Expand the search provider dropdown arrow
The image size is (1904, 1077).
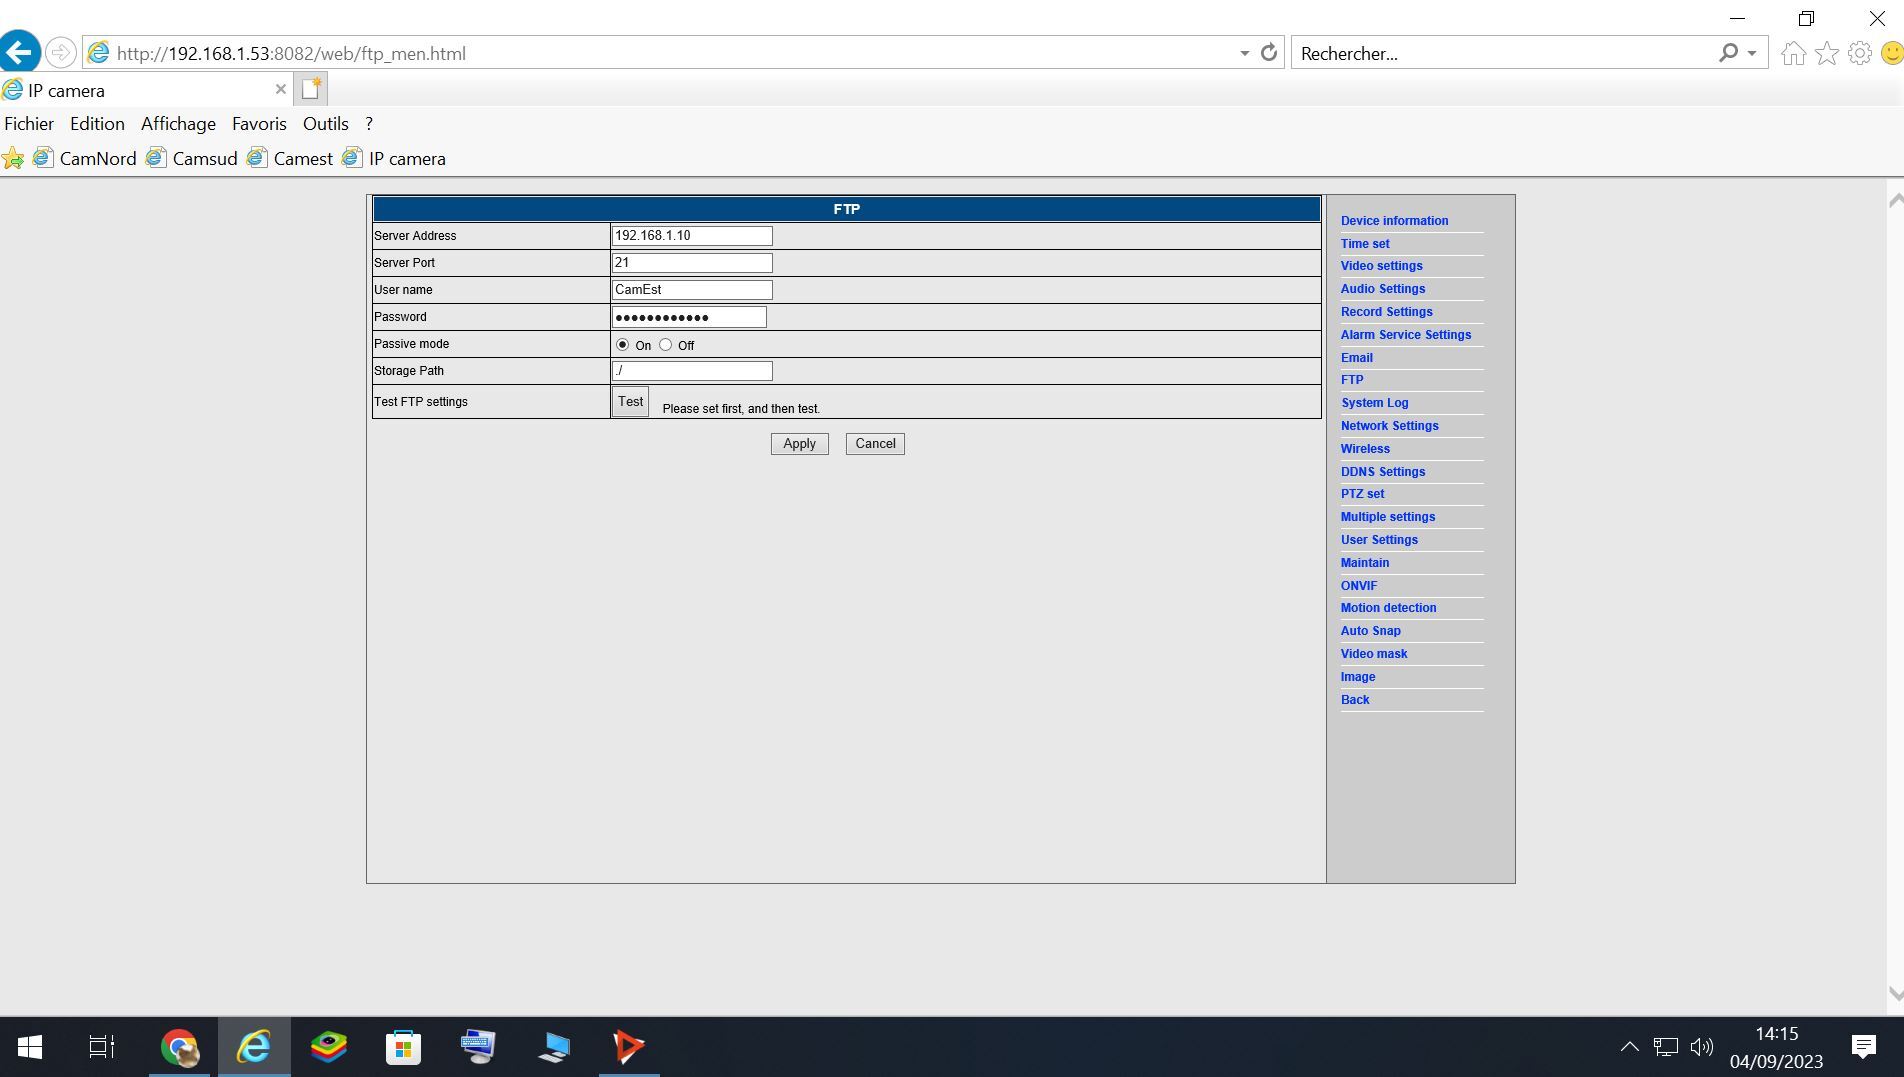coord(1752,53)
